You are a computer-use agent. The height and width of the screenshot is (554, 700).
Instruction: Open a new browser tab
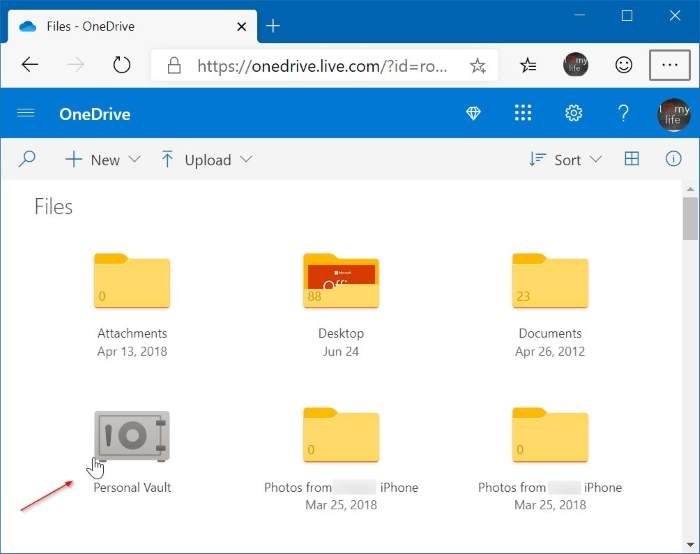point(273,26)
